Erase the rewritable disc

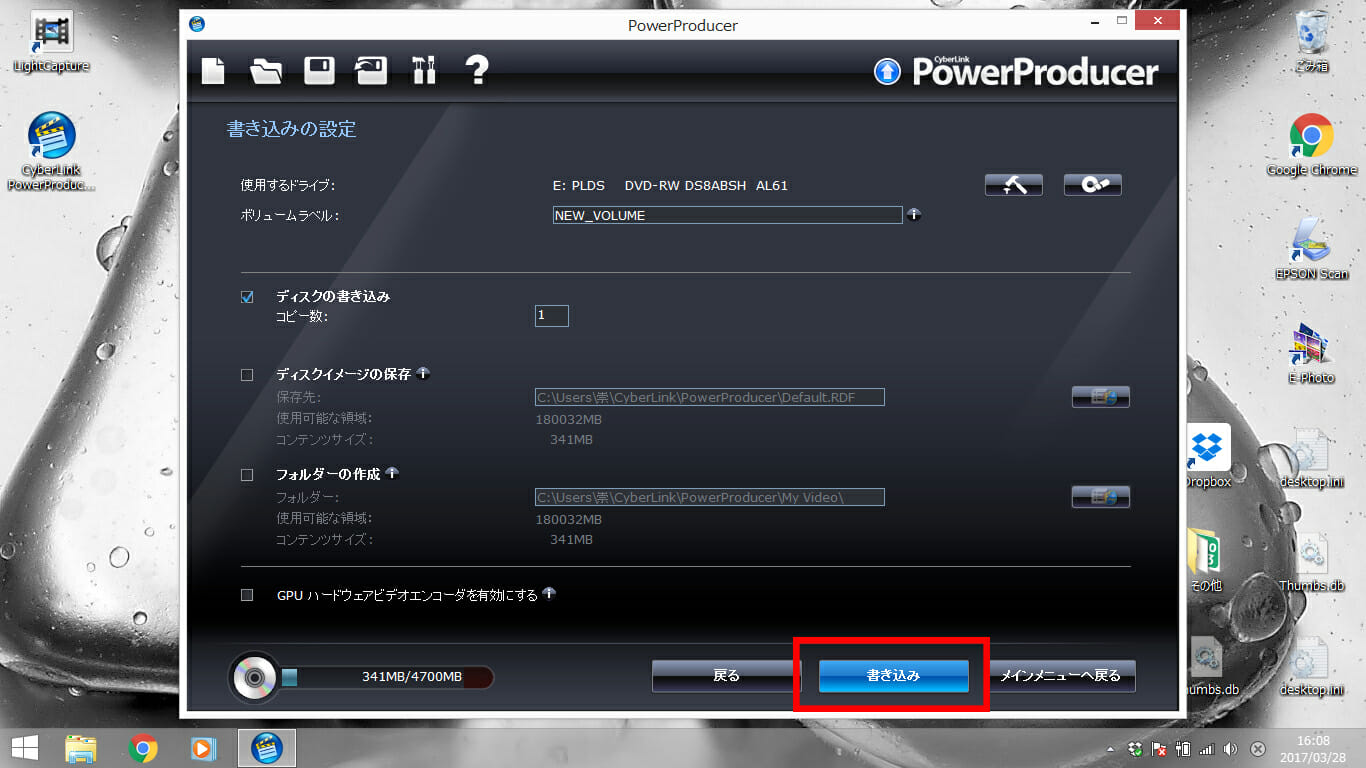point(1092,184)
